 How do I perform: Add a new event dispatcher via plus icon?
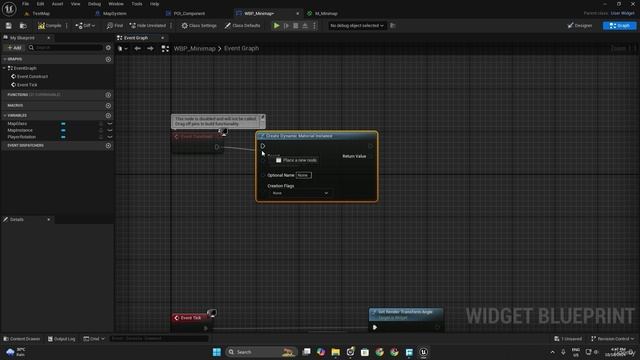click(x=108, y=145)
